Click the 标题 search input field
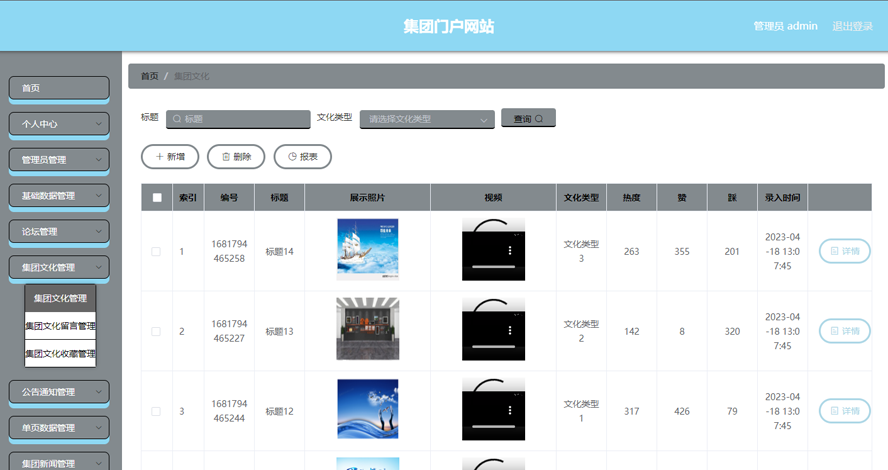The width and height of the screenshot is (888, 470). 238,119
